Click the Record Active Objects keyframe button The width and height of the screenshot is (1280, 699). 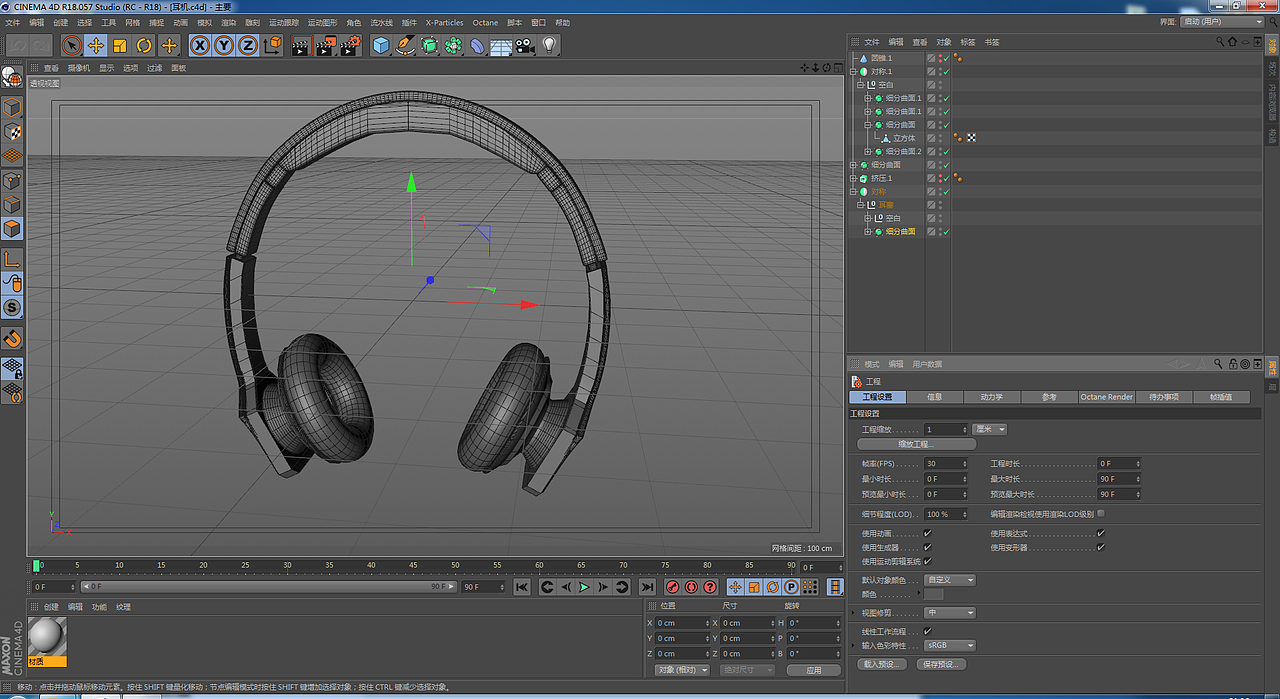point(673,587)
